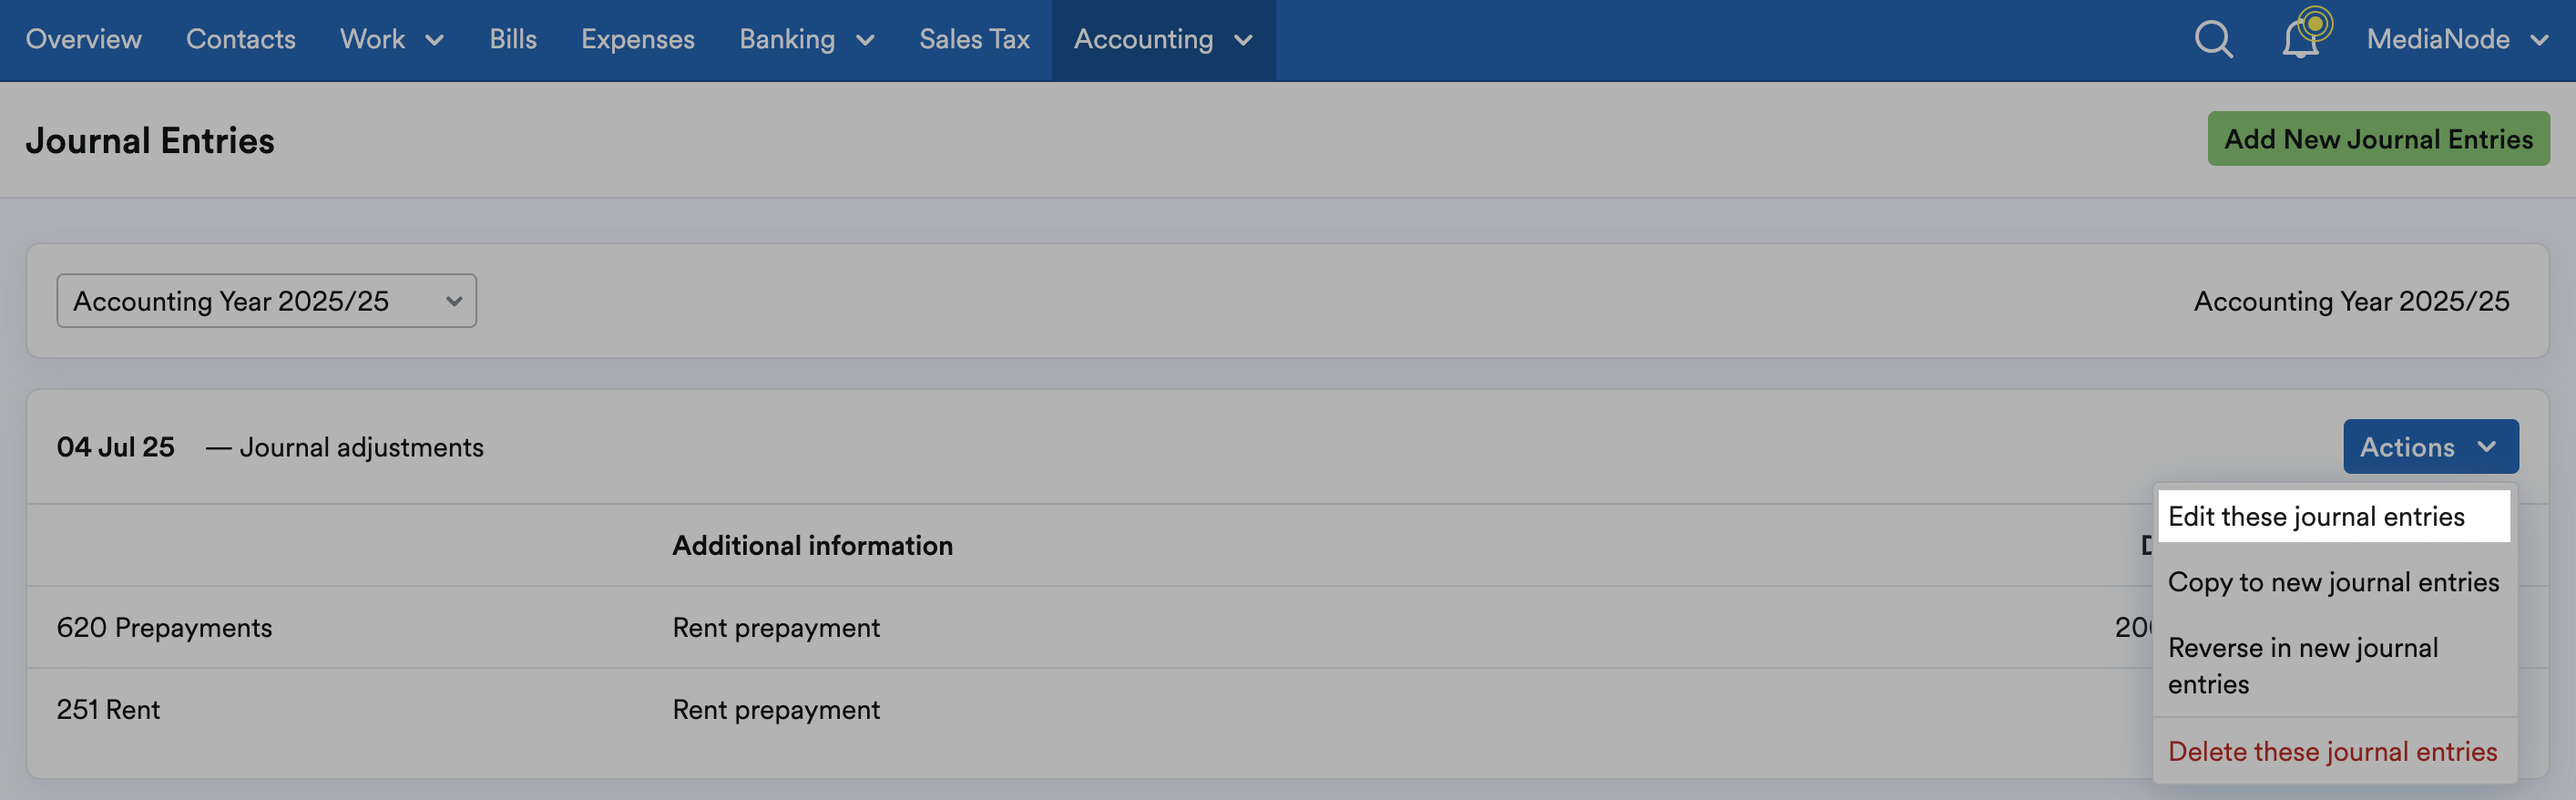Screen dimensions: 2576x800
Task: Click Add New Journal Entries
Action: [x=2377, y=139]
